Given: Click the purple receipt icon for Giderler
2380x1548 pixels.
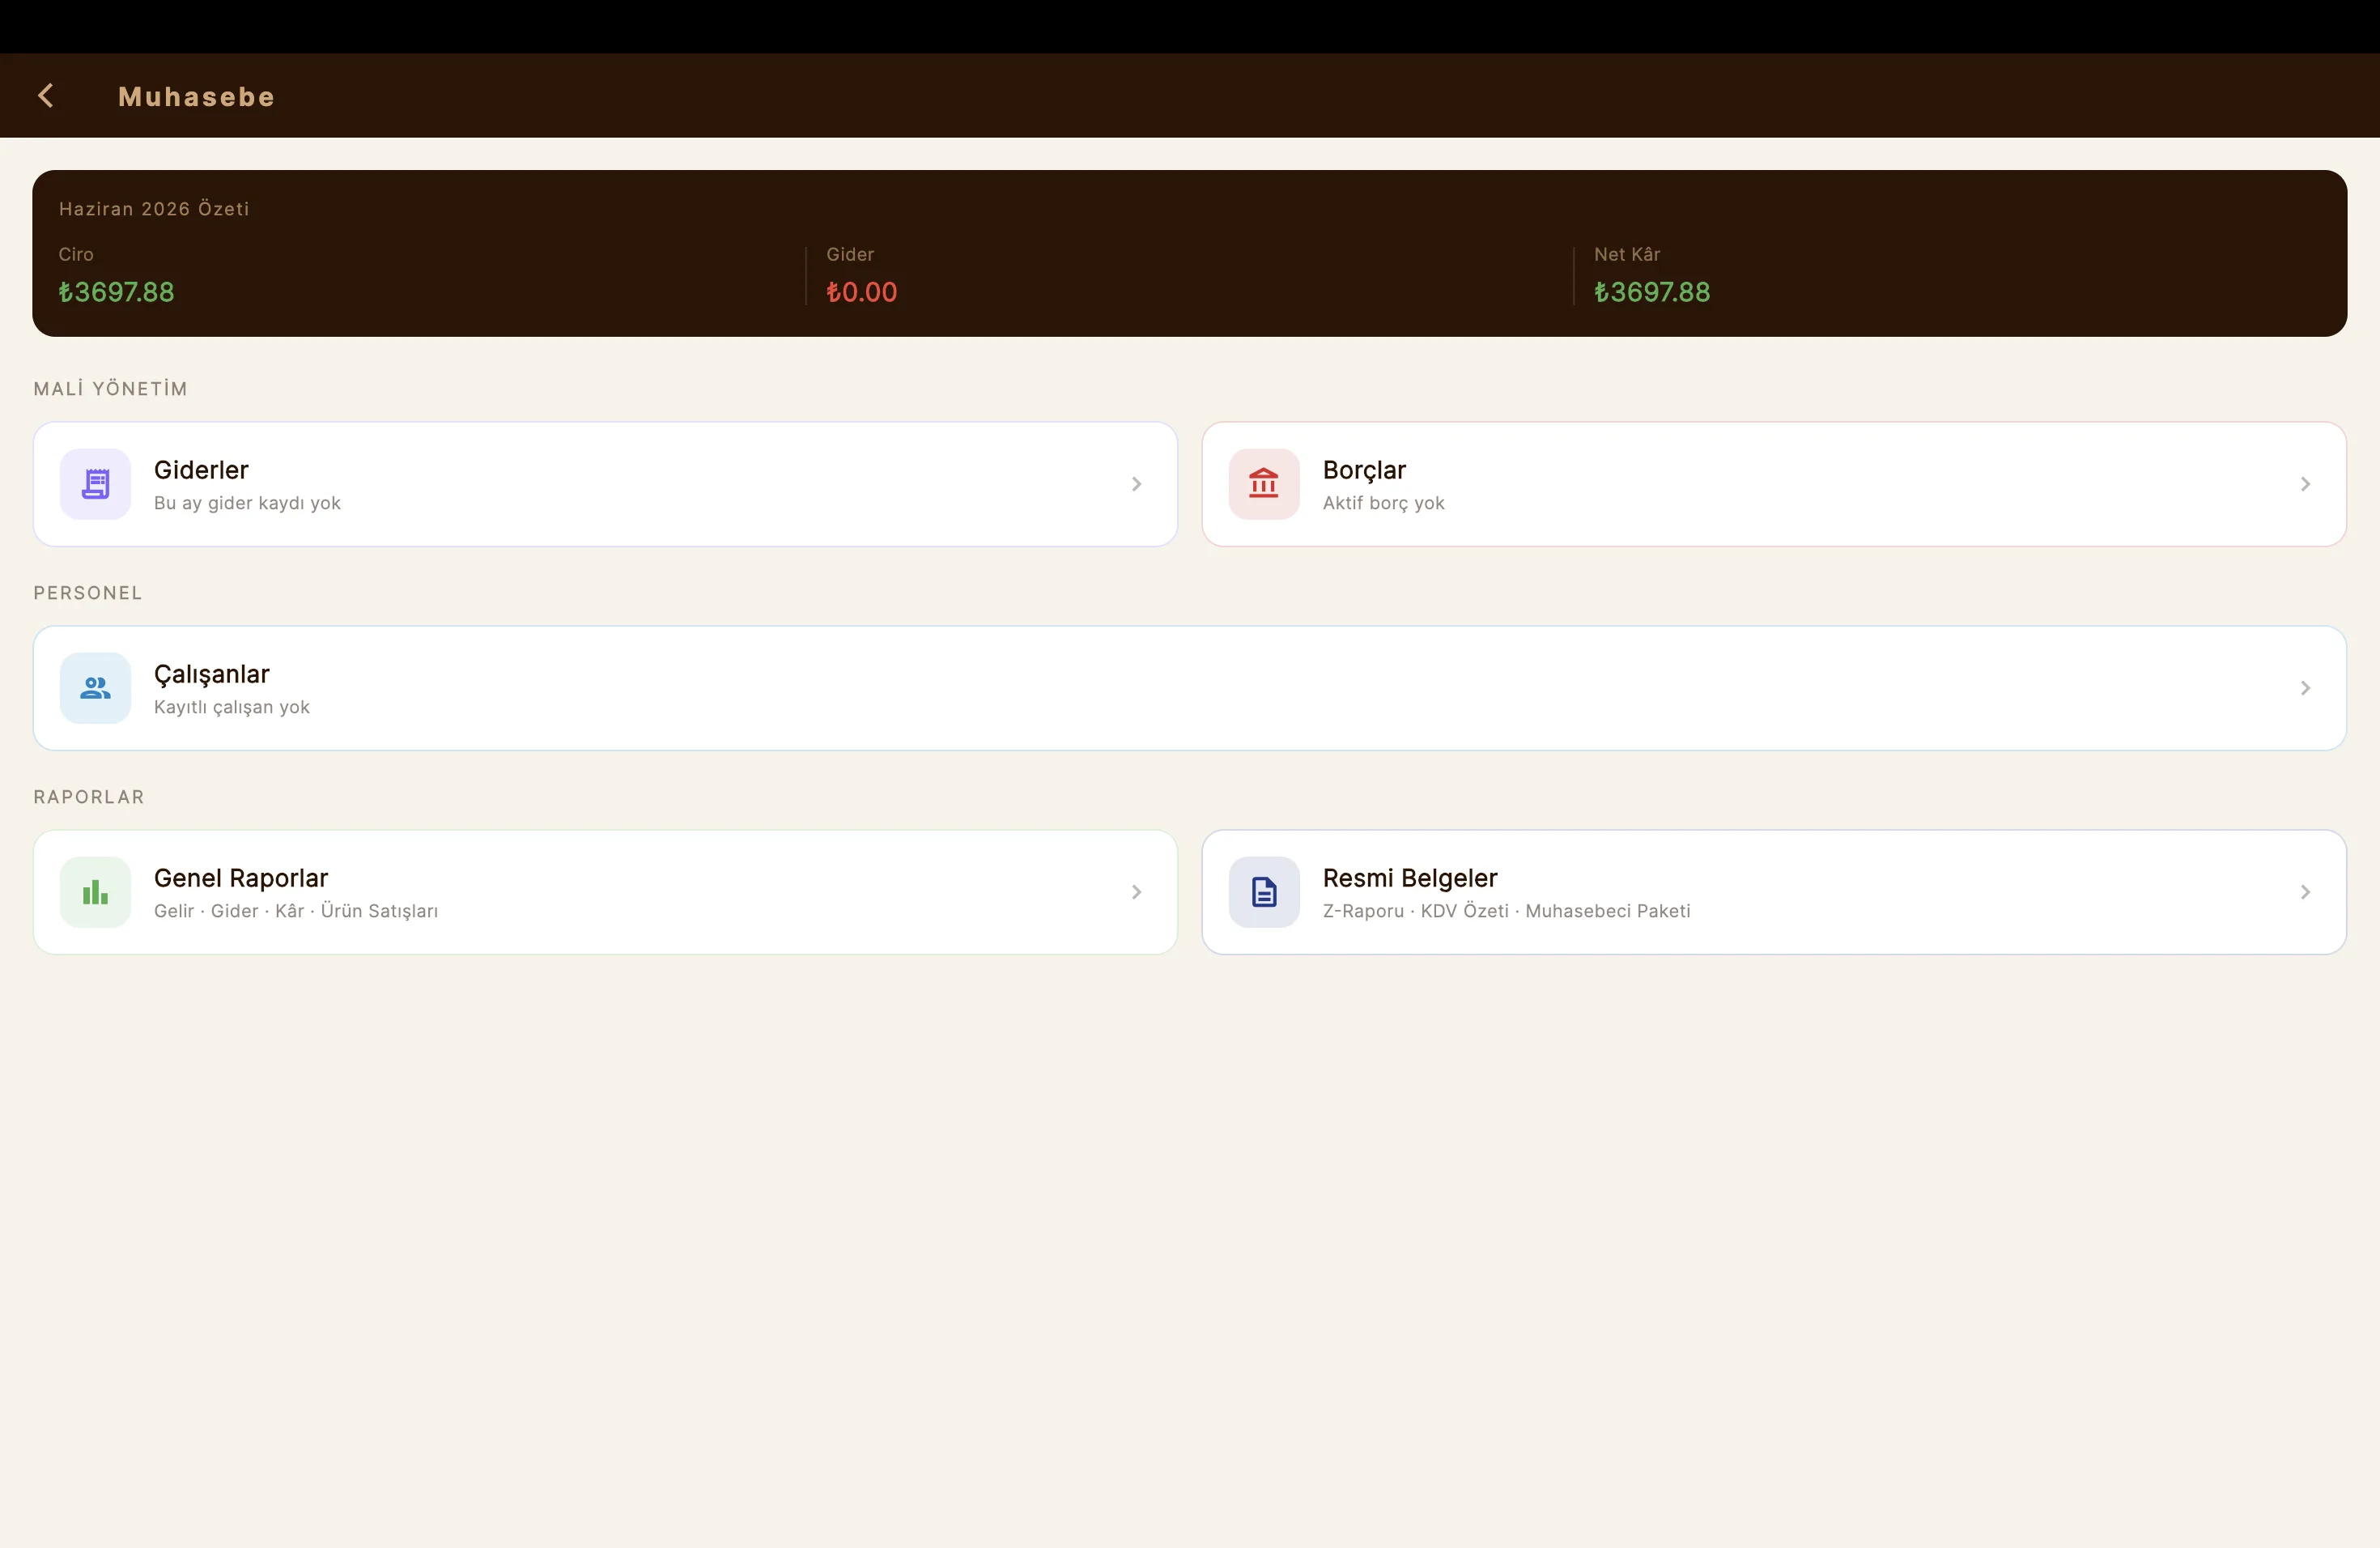Looking at the screenshot, I should click(95, 484).
